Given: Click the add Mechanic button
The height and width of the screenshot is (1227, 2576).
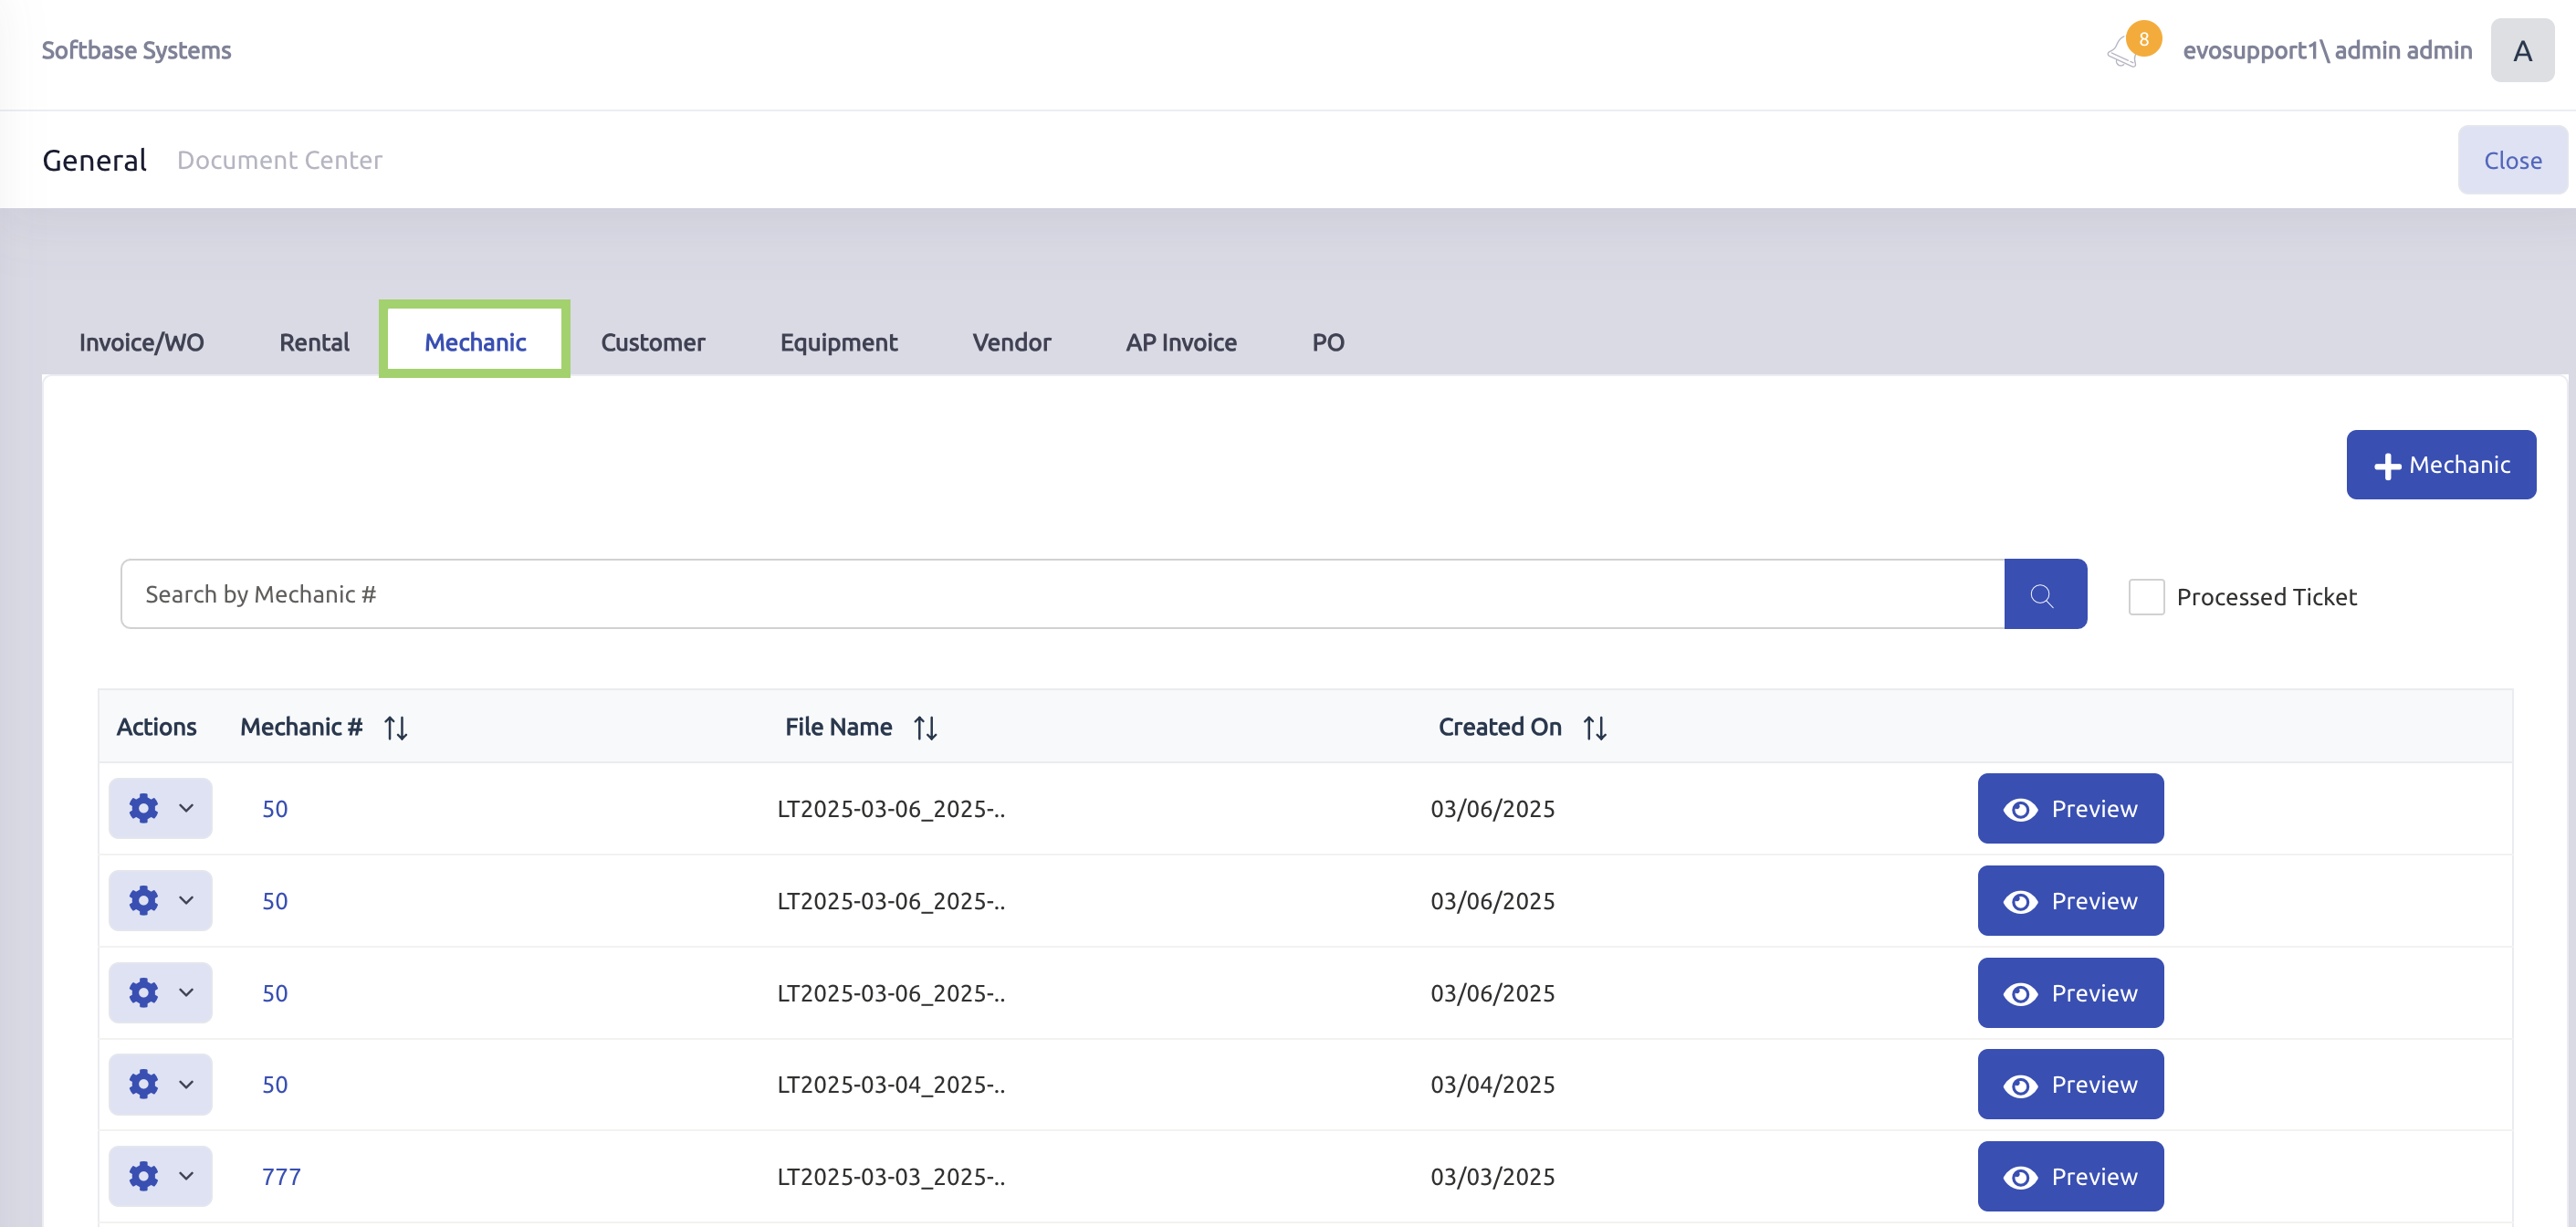Looking at the screenshot, I should pos(2440,465).
